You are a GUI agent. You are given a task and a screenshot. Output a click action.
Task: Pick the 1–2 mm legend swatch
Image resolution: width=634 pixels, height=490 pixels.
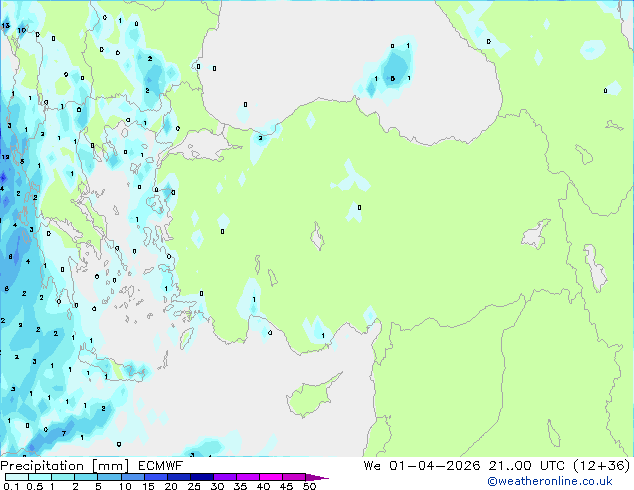point(63,477)
